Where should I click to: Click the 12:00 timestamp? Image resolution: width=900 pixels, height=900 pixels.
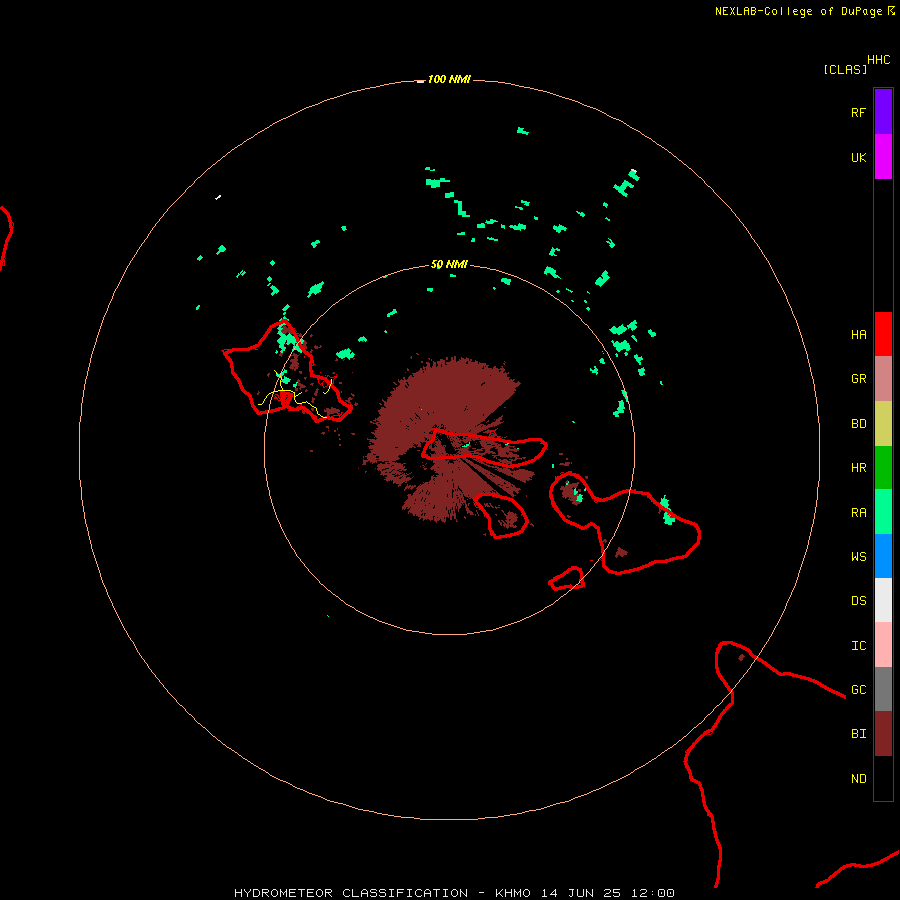coord(653,893)
